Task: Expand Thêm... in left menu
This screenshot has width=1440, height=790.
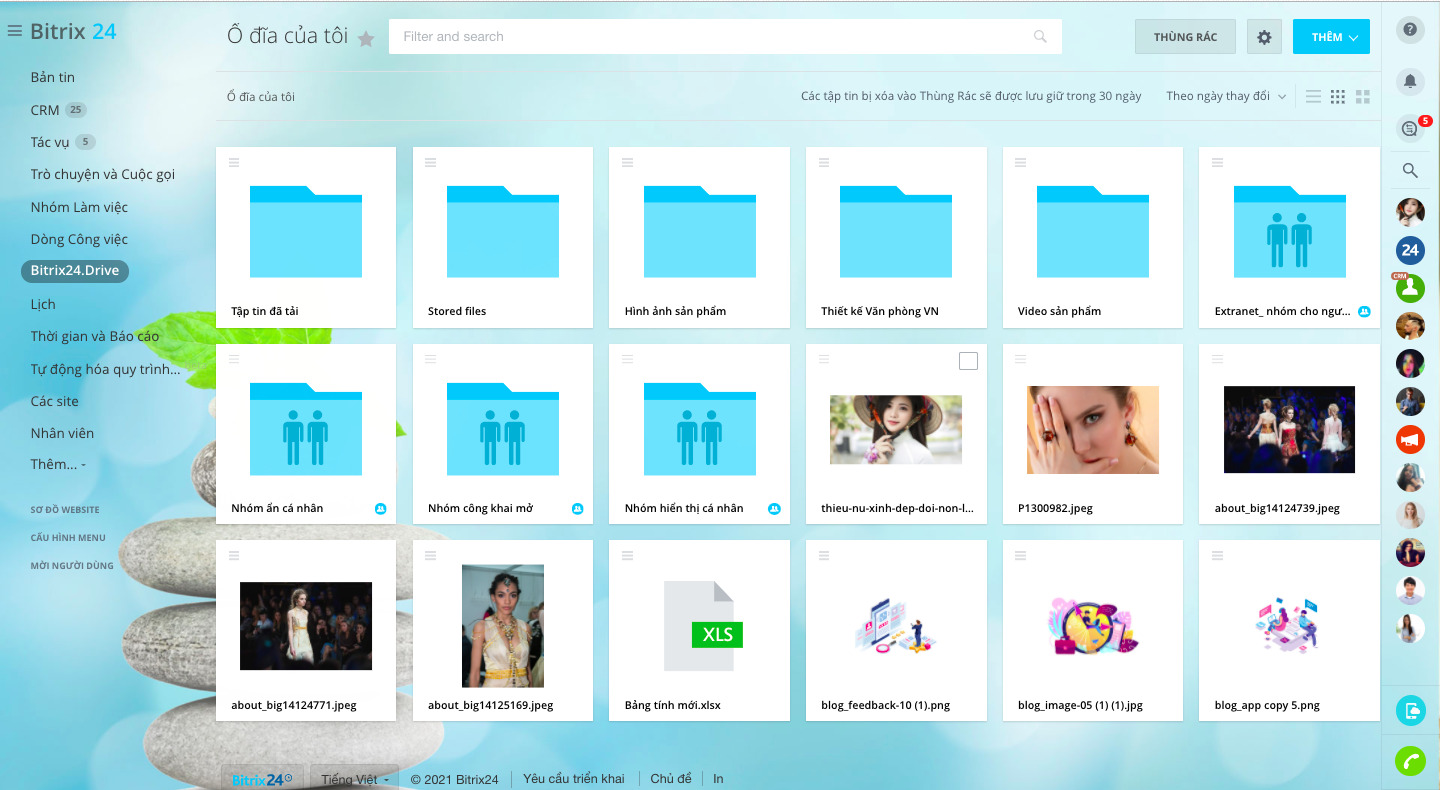Action: point(58,464)
